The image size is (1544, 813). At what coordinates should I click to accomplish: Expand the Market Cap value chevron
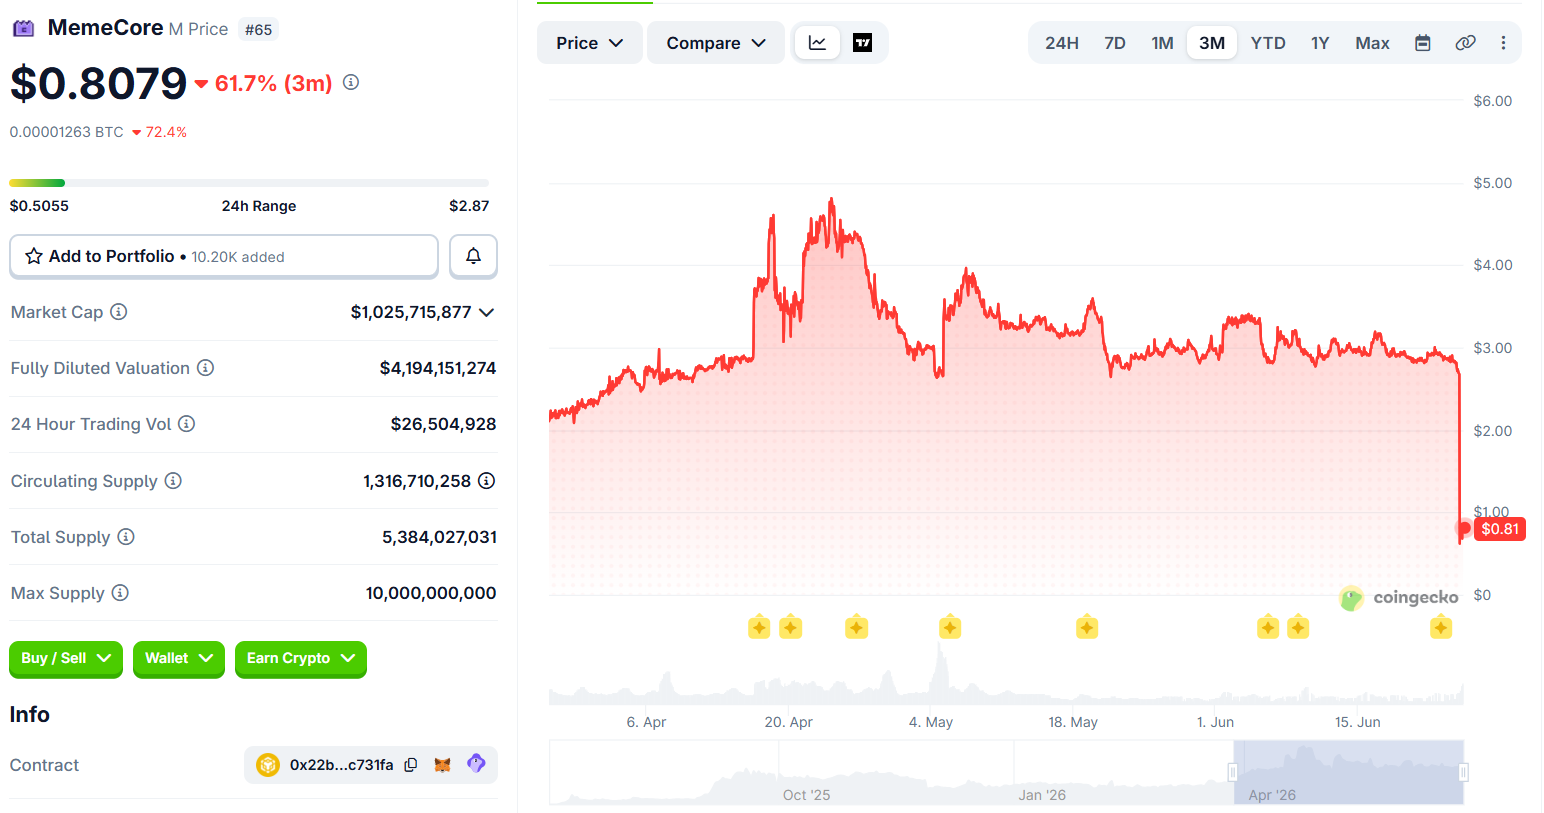coord(487,312)
